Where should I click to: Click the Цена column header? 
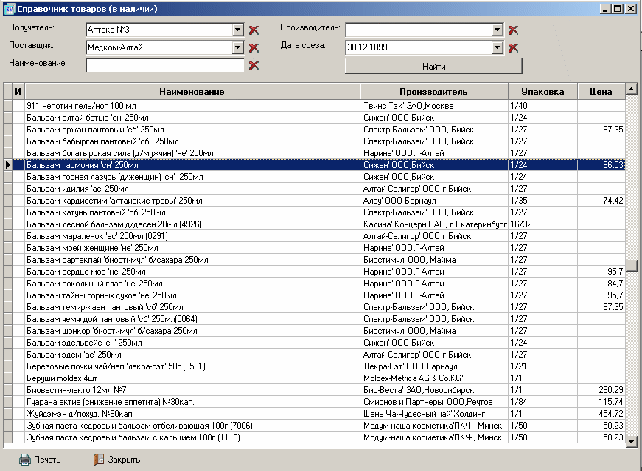point(601,91)
